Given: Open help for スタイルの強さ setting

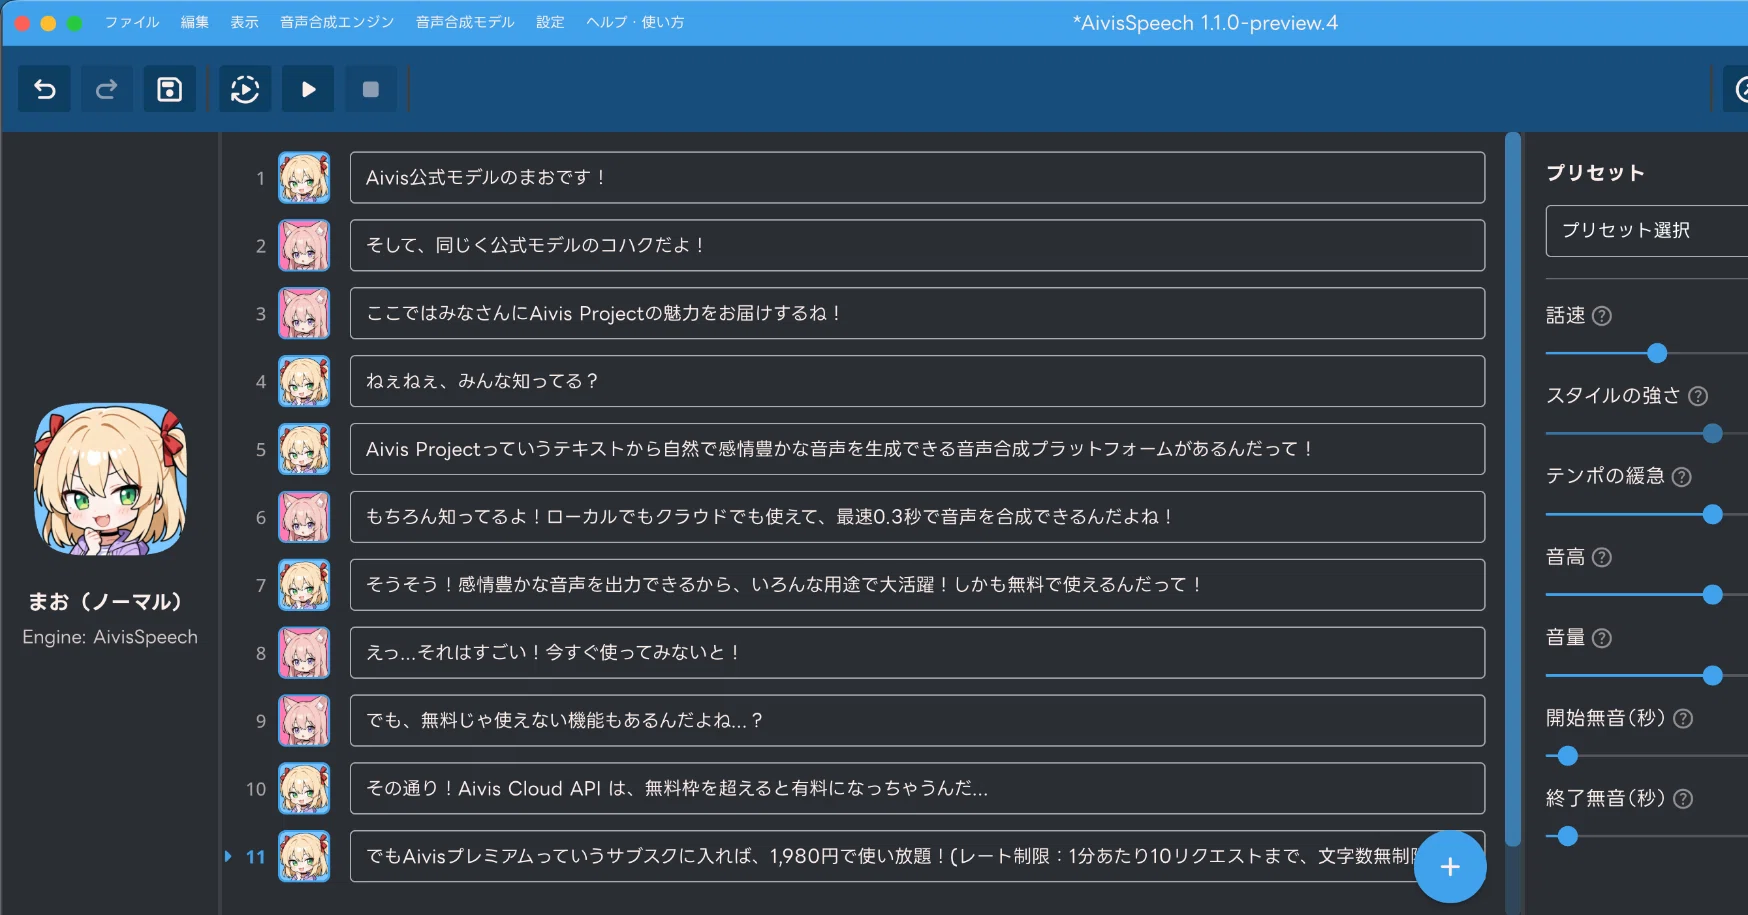Looking at the screenshot, I should (1698, 396).
